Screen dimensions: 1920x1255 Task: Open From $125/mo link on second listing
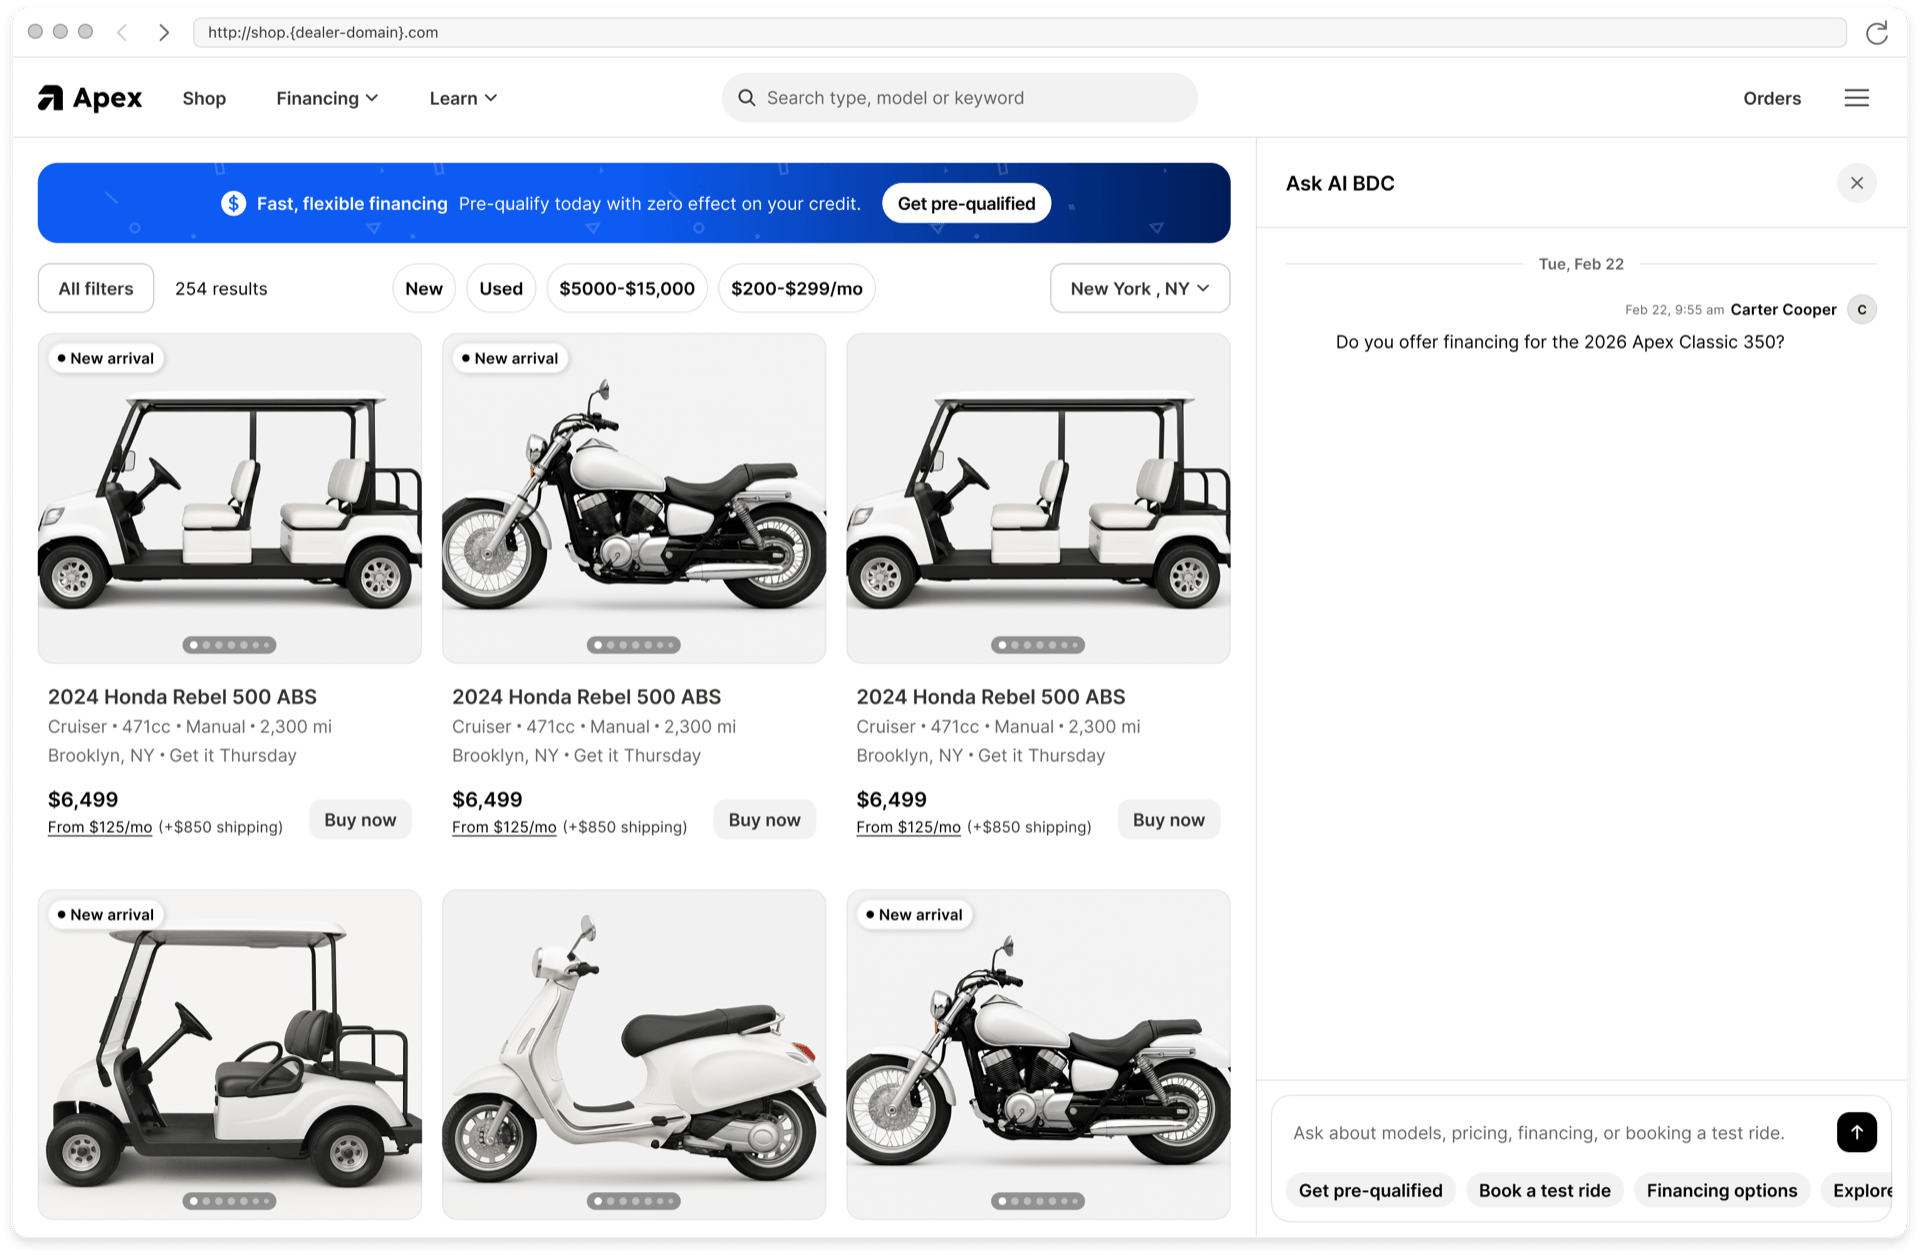(504, 827)
